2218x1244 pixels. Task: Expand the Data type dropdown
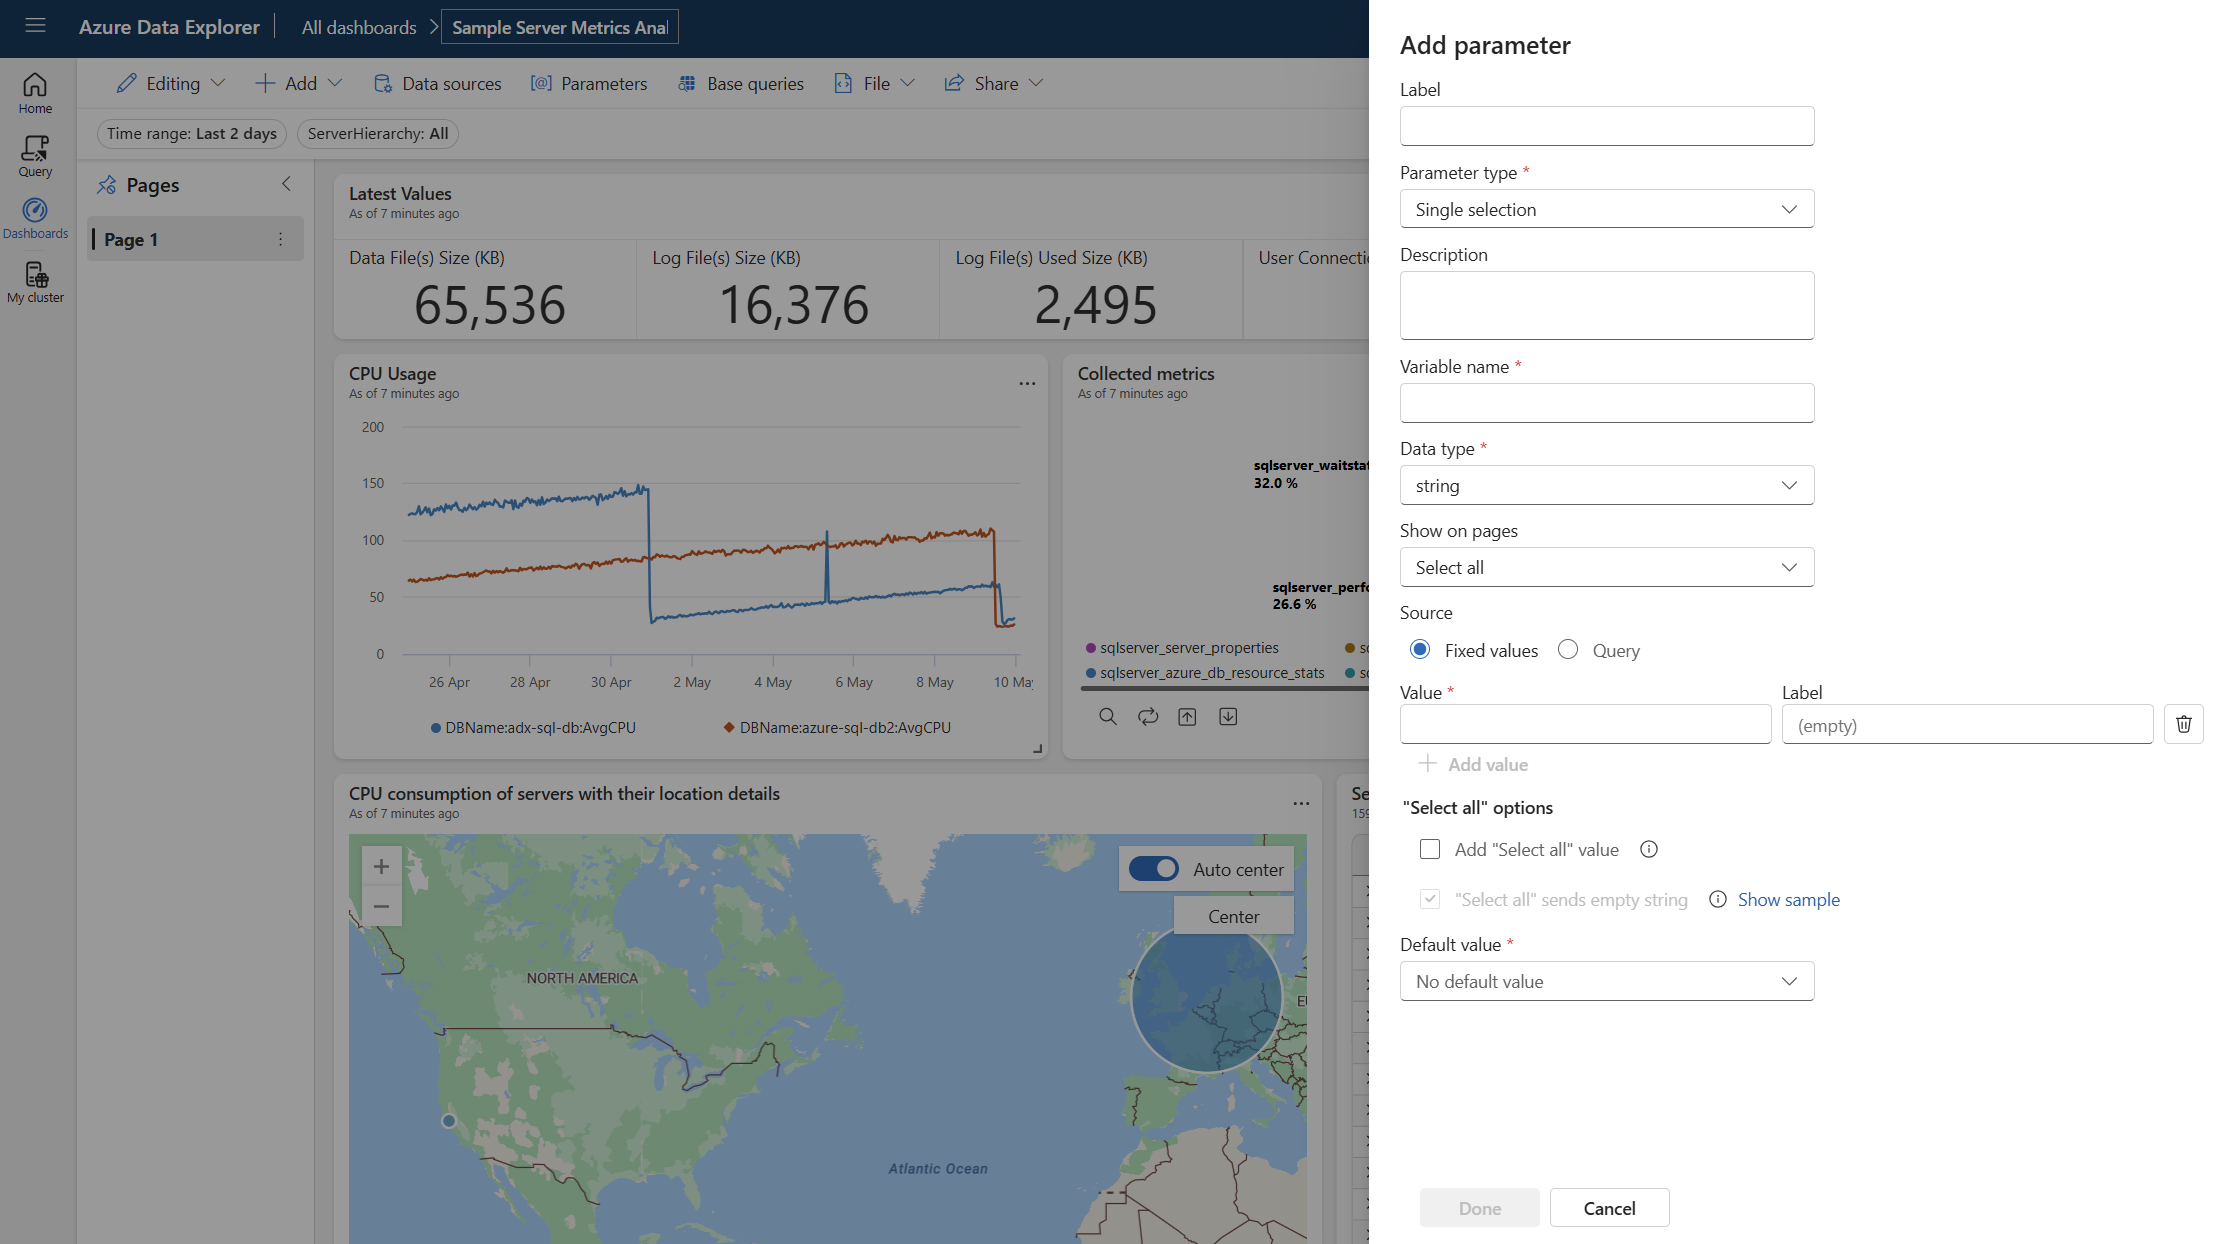coord(1606,485)
